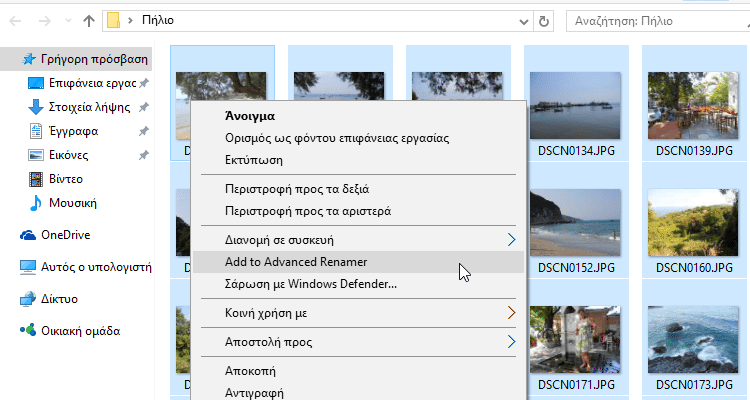The width and height of the screenshot is (750, 400).
Task: Select thumbnail DSCN0134.JPG
Action: pyautogui.click(x=575, y=105)
